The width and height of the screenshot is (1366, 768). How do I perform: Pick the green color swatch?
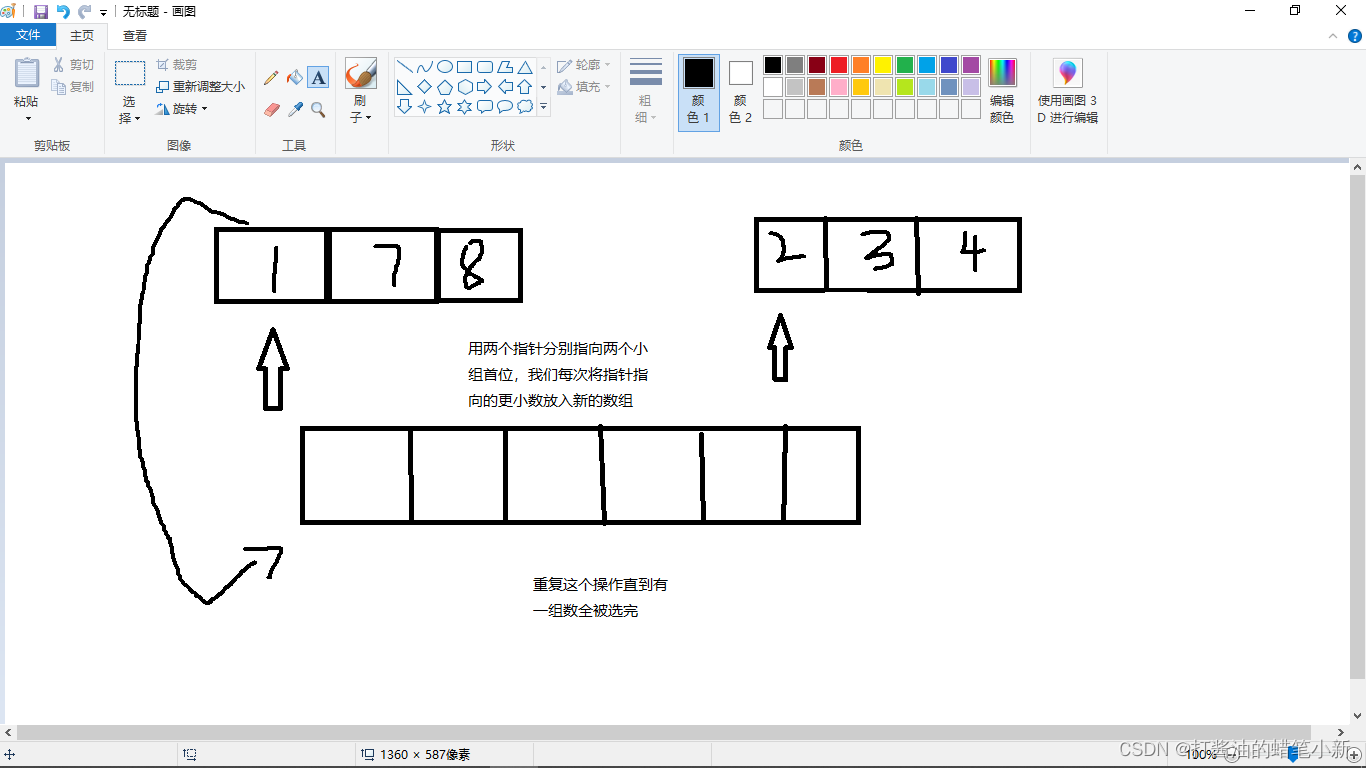[x=905, y=65]
